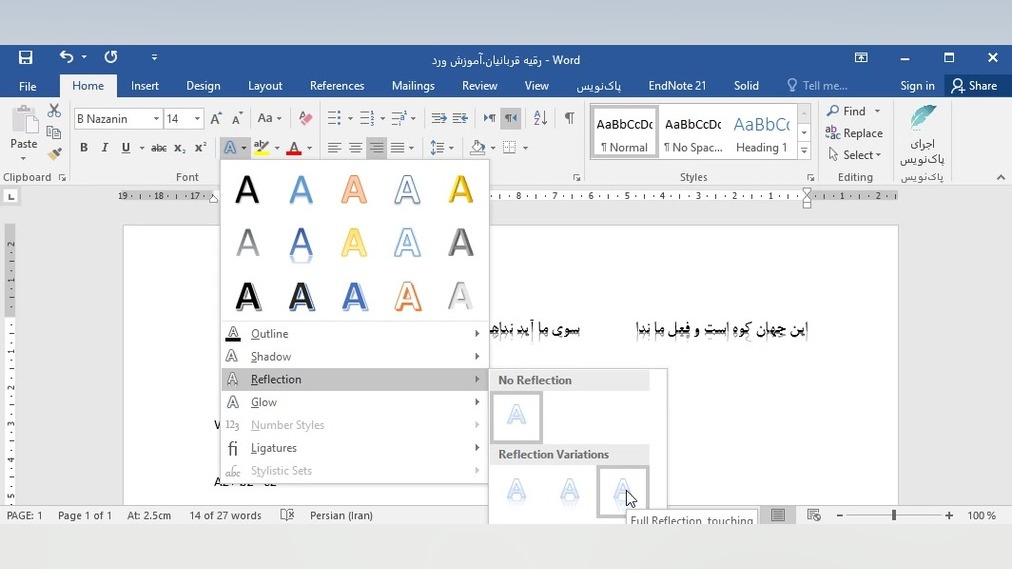
Task: Toggle Italic formatting
Action: pos(105,148)
